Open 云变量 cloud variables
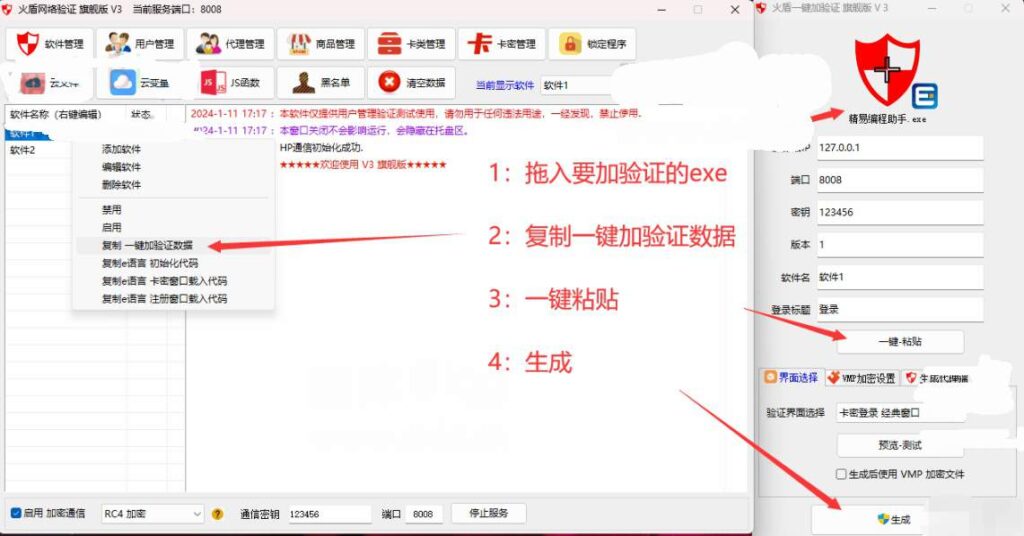The width and height of the screenshot is (1024, 536). pos(140,83)
